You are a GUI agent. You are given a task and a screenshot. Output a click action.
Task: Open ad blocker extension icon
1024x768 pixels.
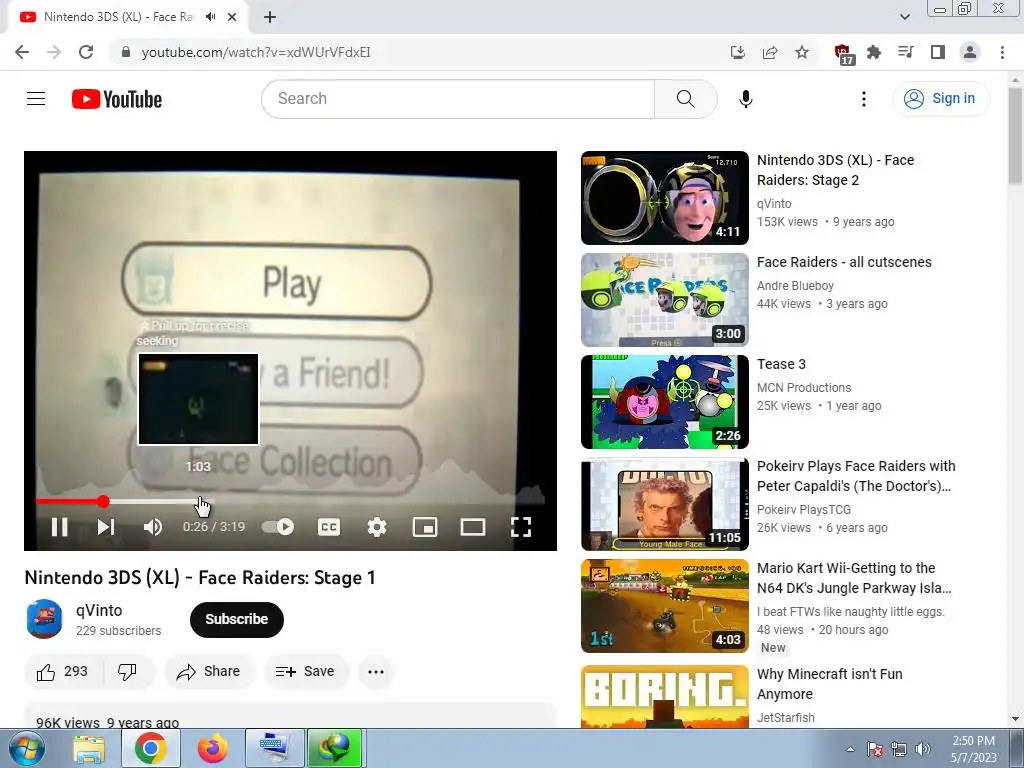(843, 54)
